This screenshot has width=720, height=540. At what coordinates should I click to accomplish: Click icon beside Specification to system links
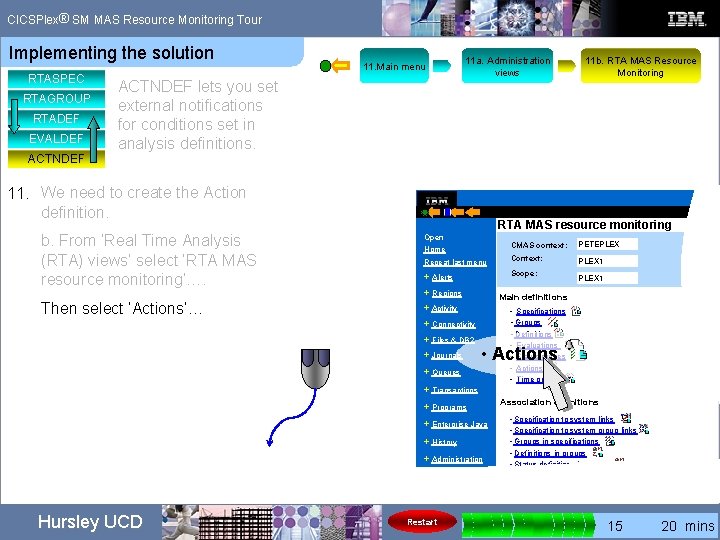[x=625, y=418]
